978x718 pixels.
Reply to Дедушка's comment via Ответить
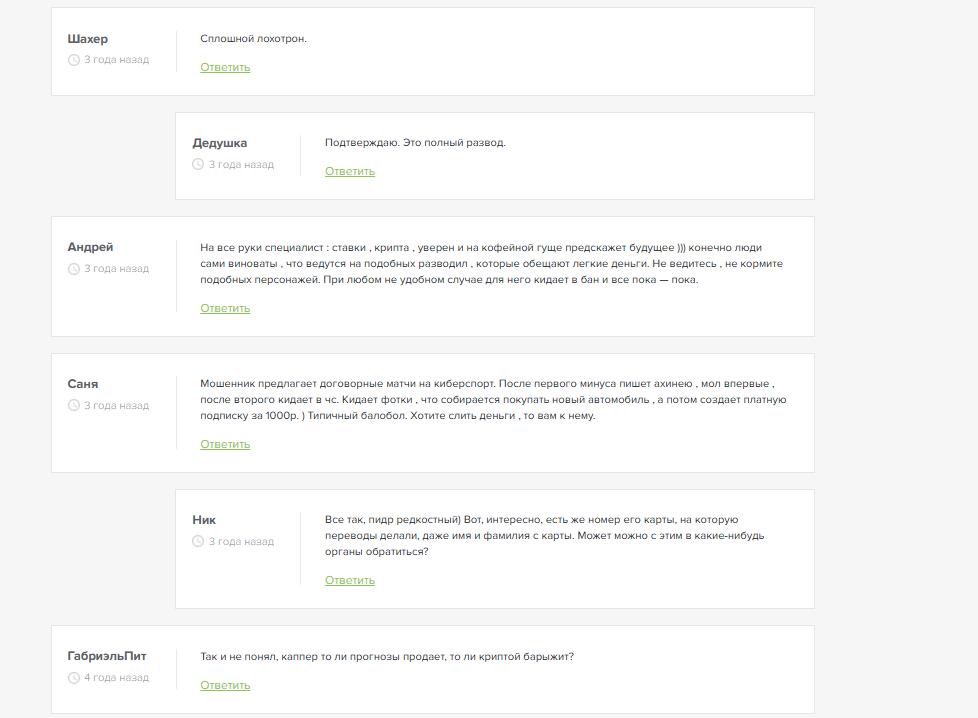pos(350,171)
